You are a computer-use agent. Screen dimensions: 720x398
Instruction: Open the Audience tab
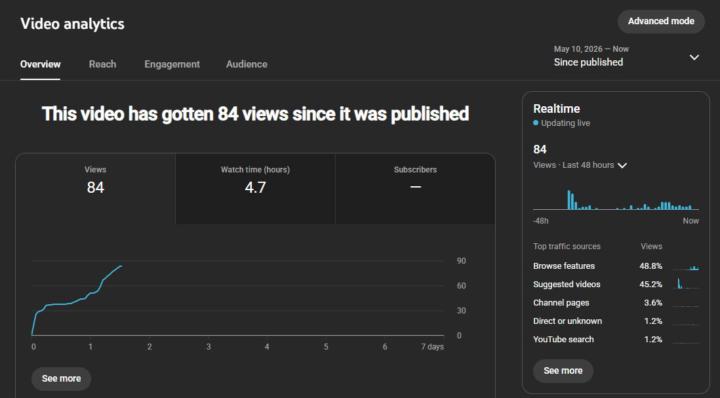tap(247, 64)
